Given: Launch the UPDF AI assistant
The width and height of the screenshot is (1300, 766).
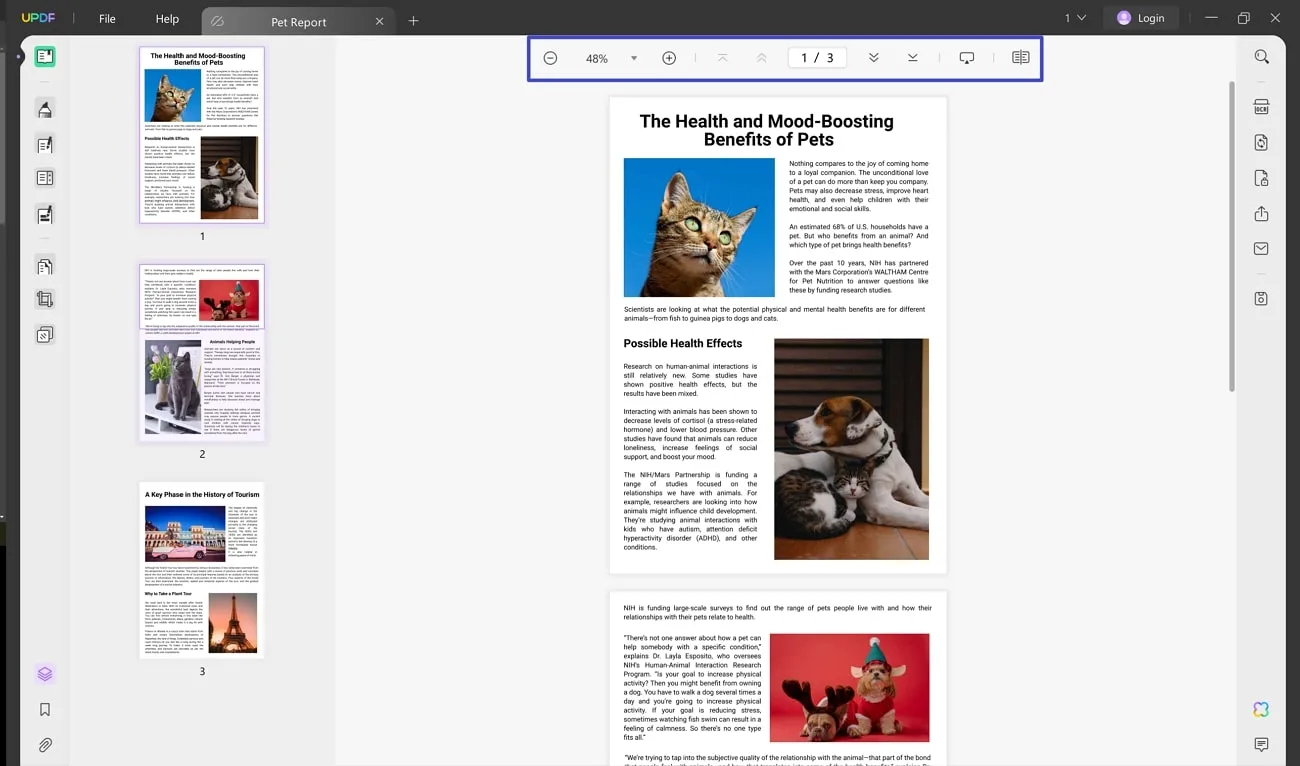Looking at the screenshot, I should (x=1262, y=709).
